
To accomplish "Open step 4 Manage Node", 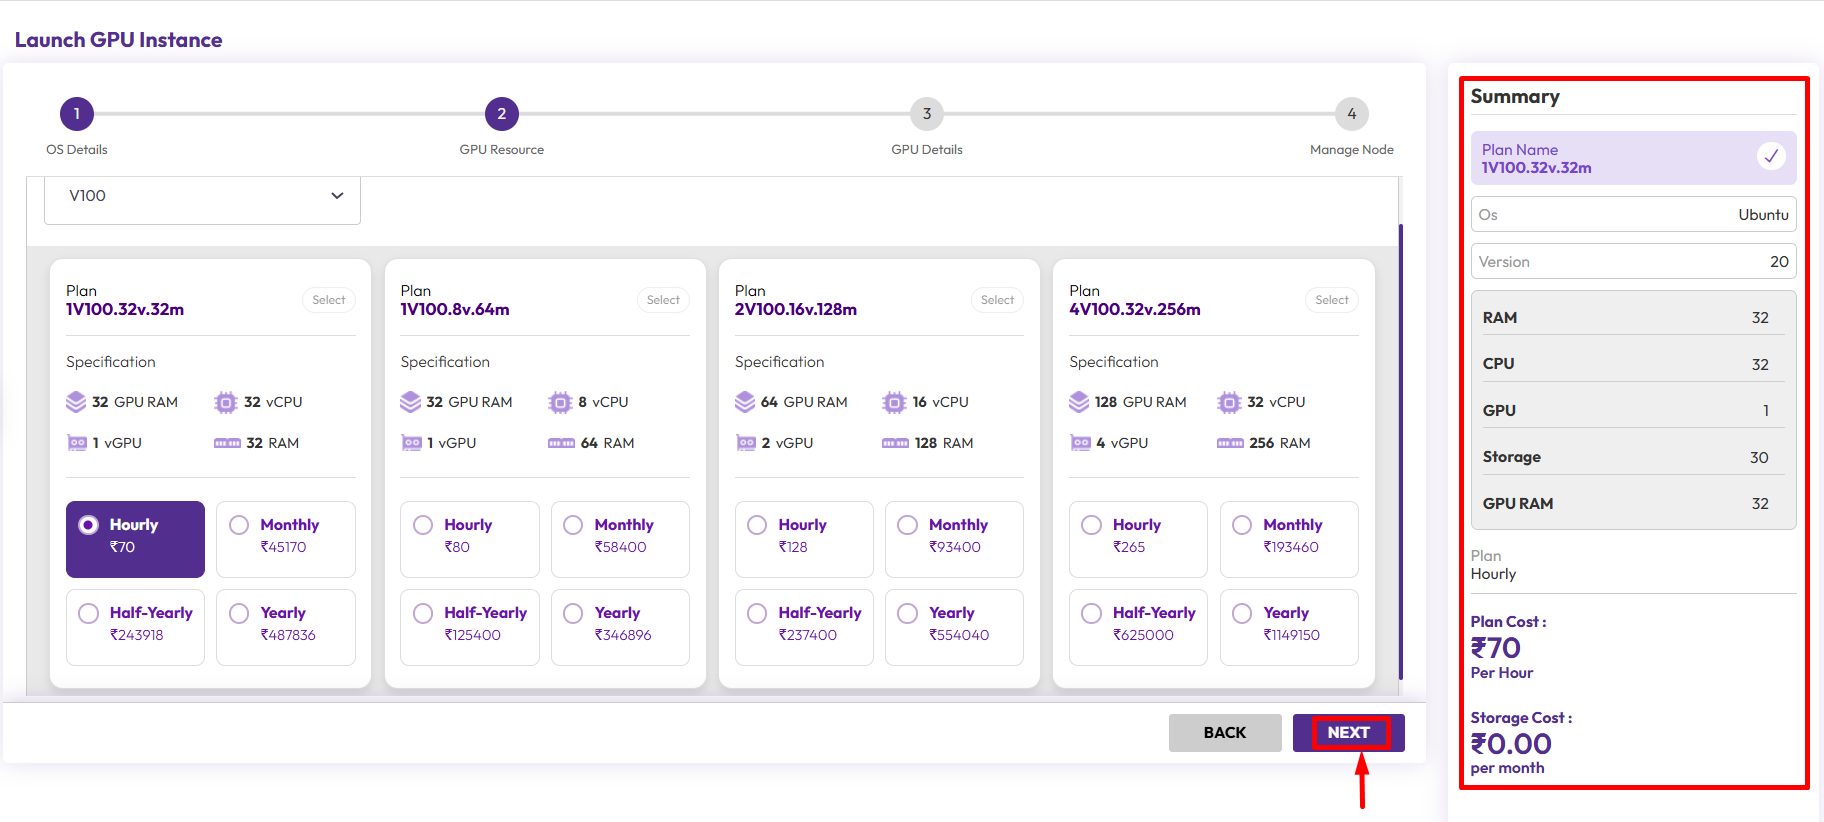I will 1351,114.
